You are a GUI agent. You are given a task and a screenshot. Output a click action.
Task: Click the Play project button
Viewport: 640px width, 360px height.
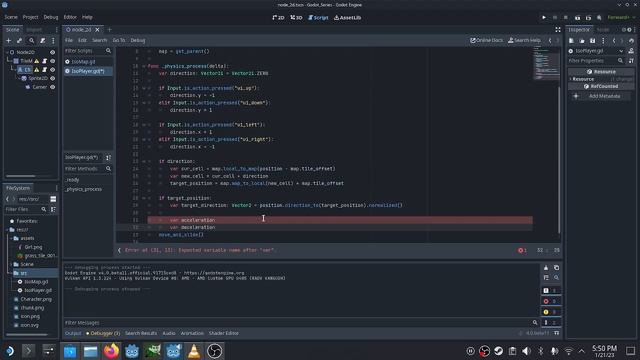click(x=544, y=18)
